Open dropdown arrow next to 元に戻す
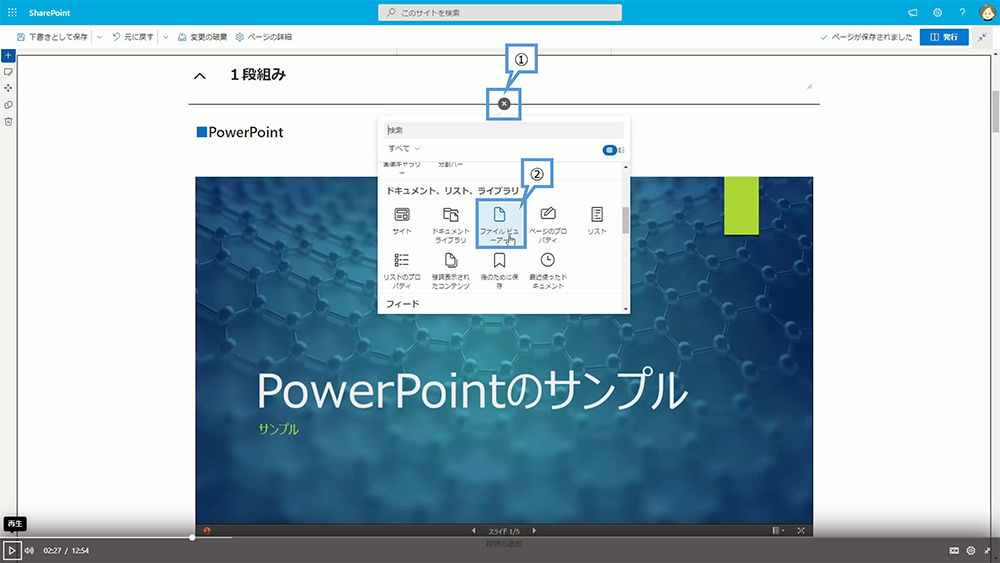This screenshot has width=1000, height=563. coord(165,37)
